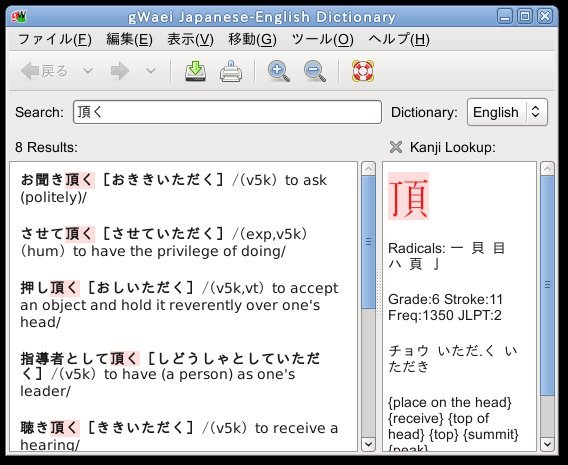Open the 表示(V) menu
The height and width of the screenshot is (465, 568).
(x=191, y=39)
